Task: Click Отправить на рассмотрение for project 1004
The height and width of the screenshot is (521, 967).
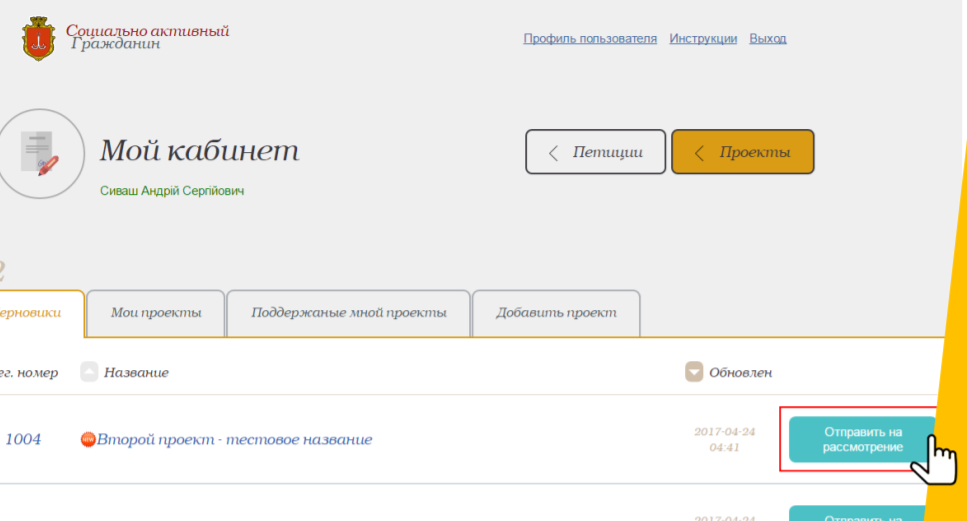Action: click(x=862, y=439)
